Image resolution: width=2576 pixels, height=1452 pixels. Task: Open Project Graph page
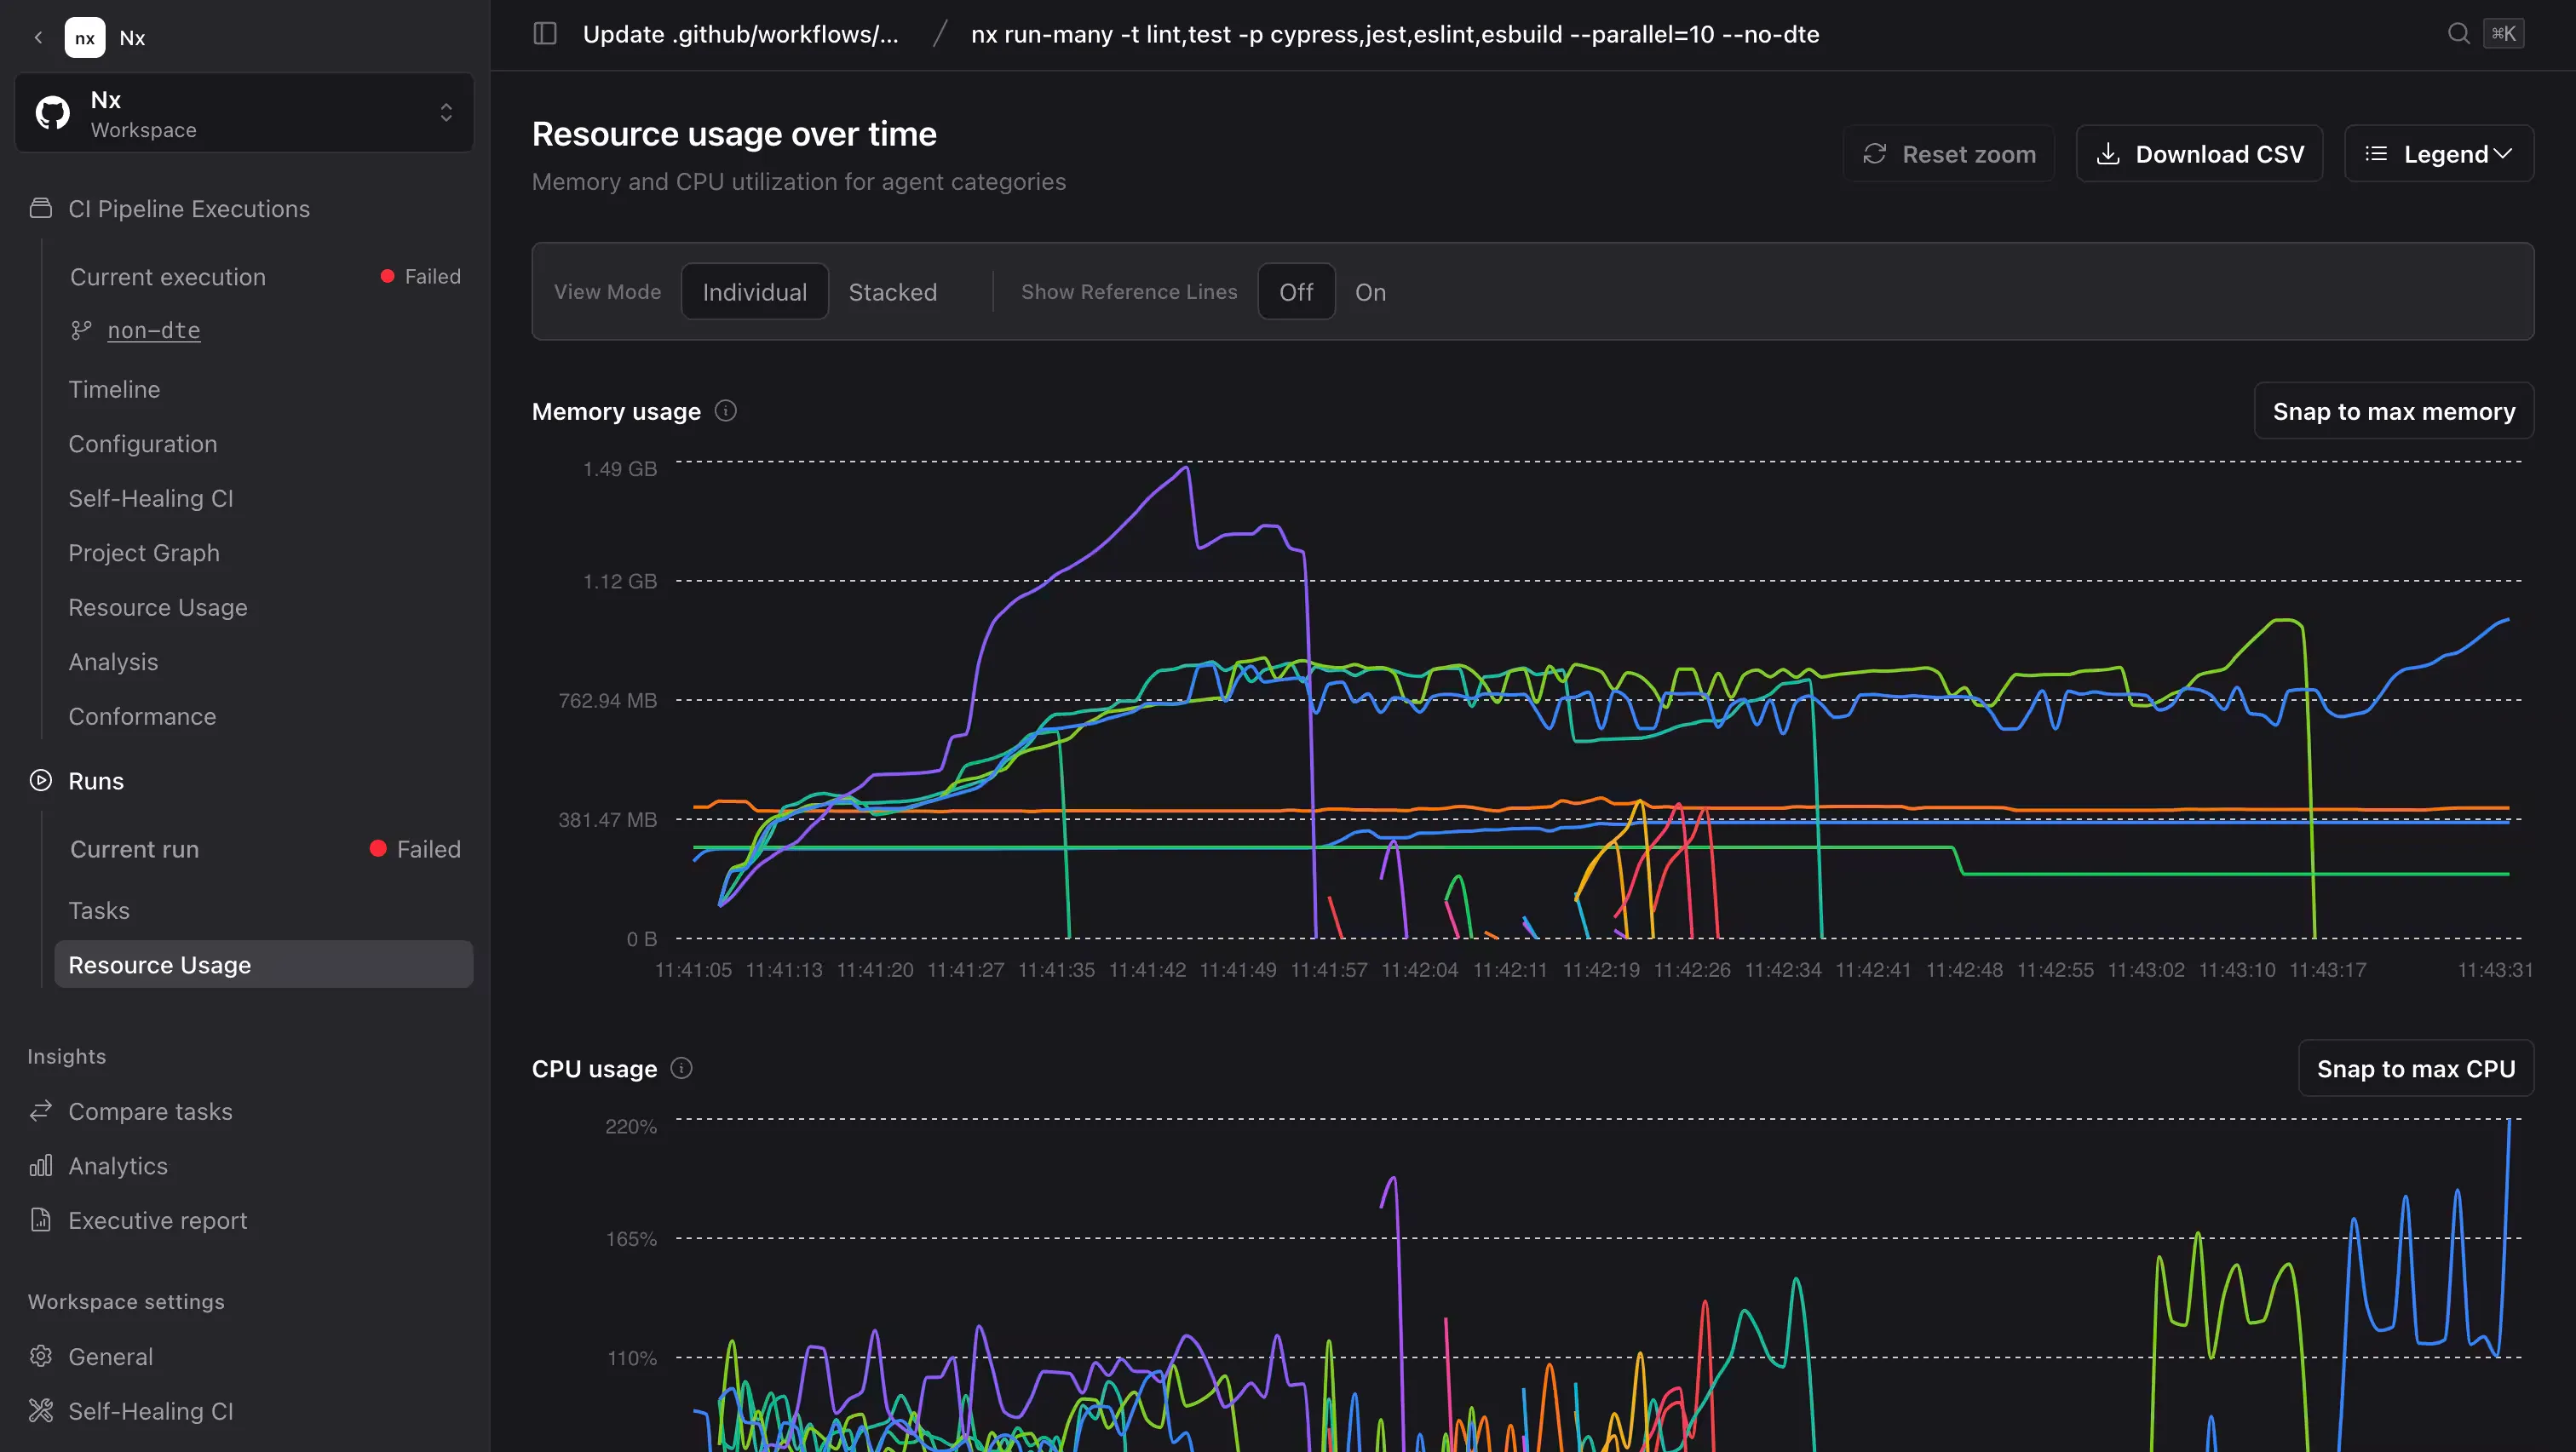pyautogui.click(x=144, y=553)
